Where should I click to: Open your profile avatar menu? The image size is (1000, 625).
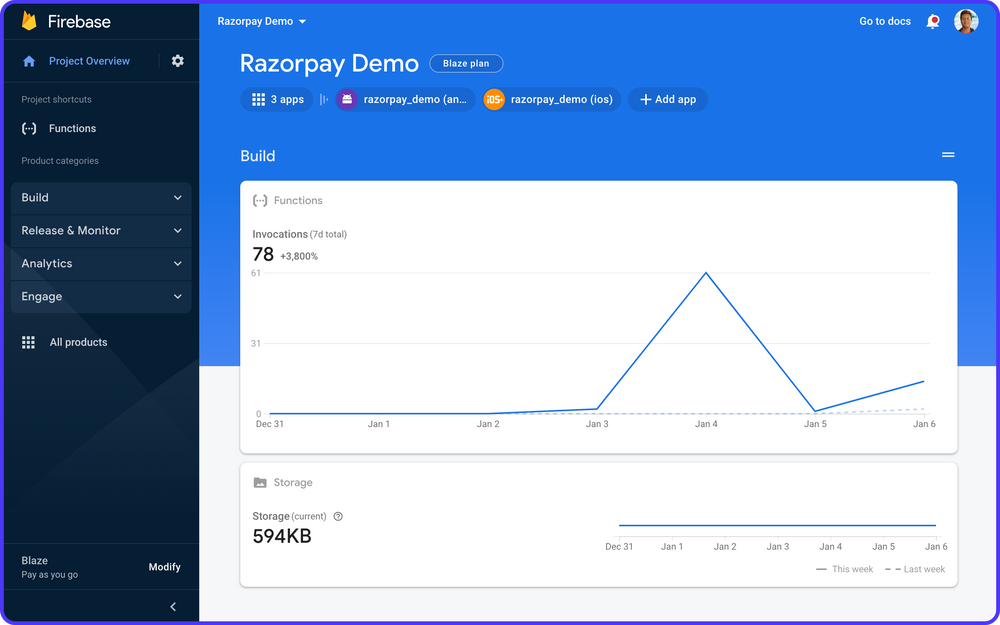[965, 20]
